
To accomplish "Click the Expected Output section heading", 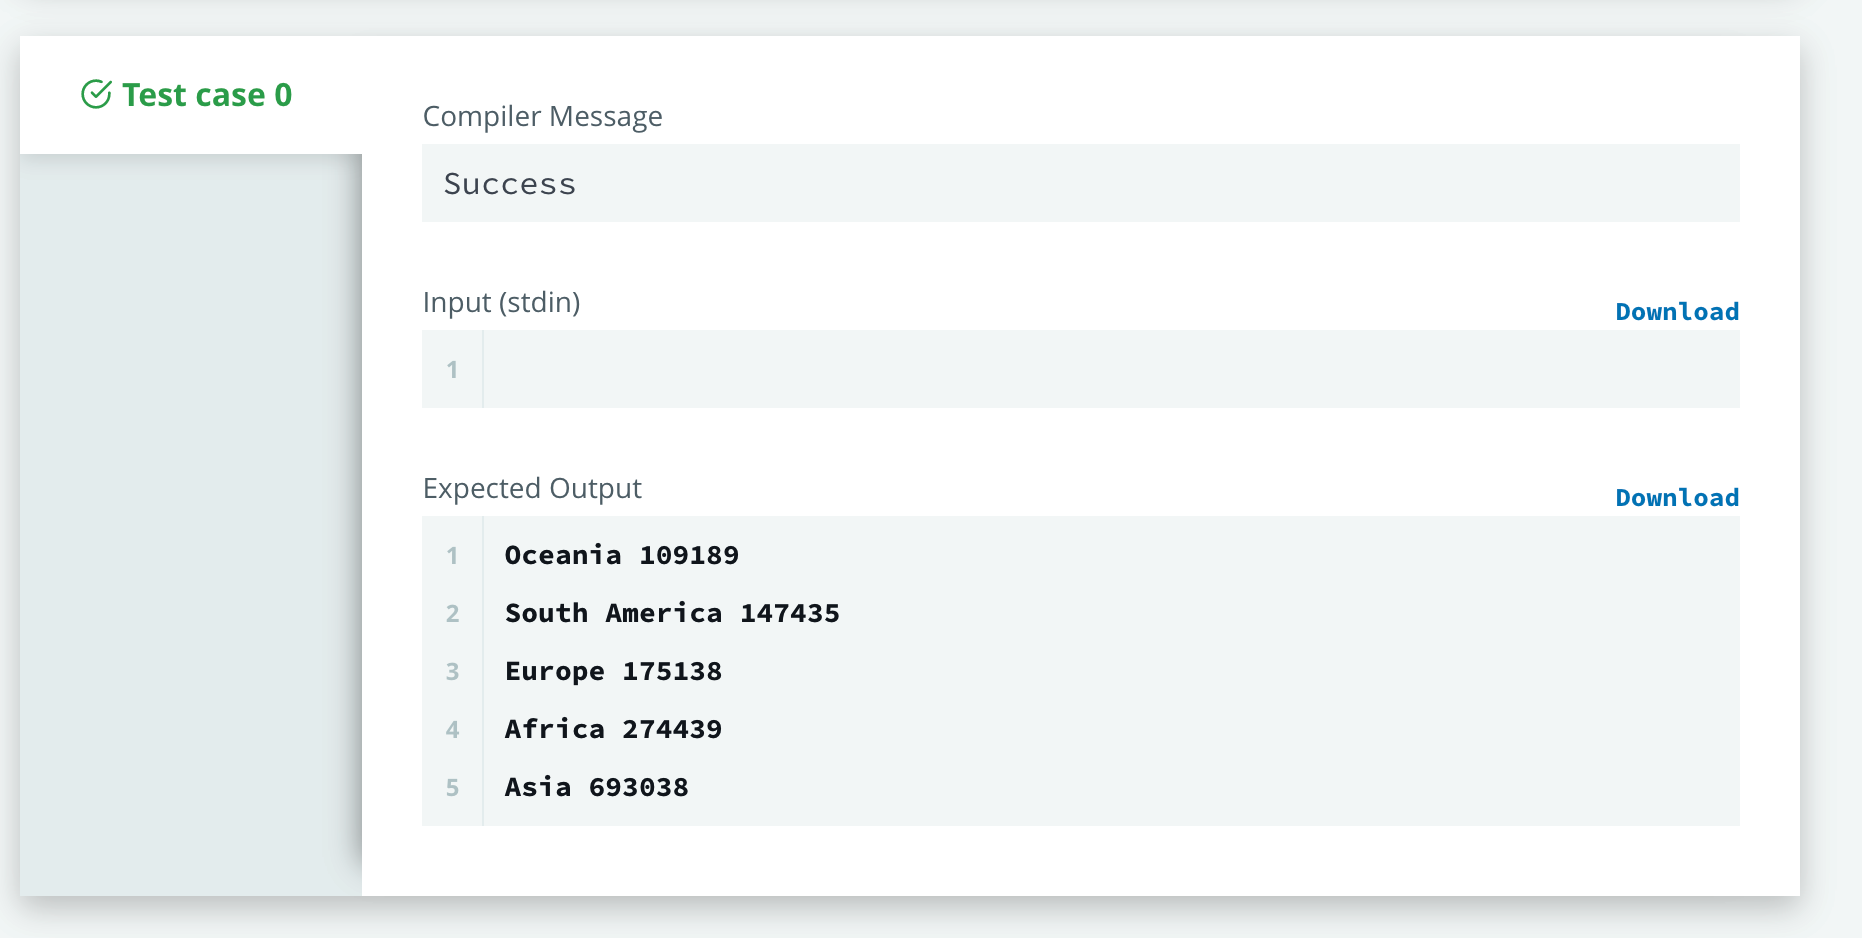I will point(532,488).
